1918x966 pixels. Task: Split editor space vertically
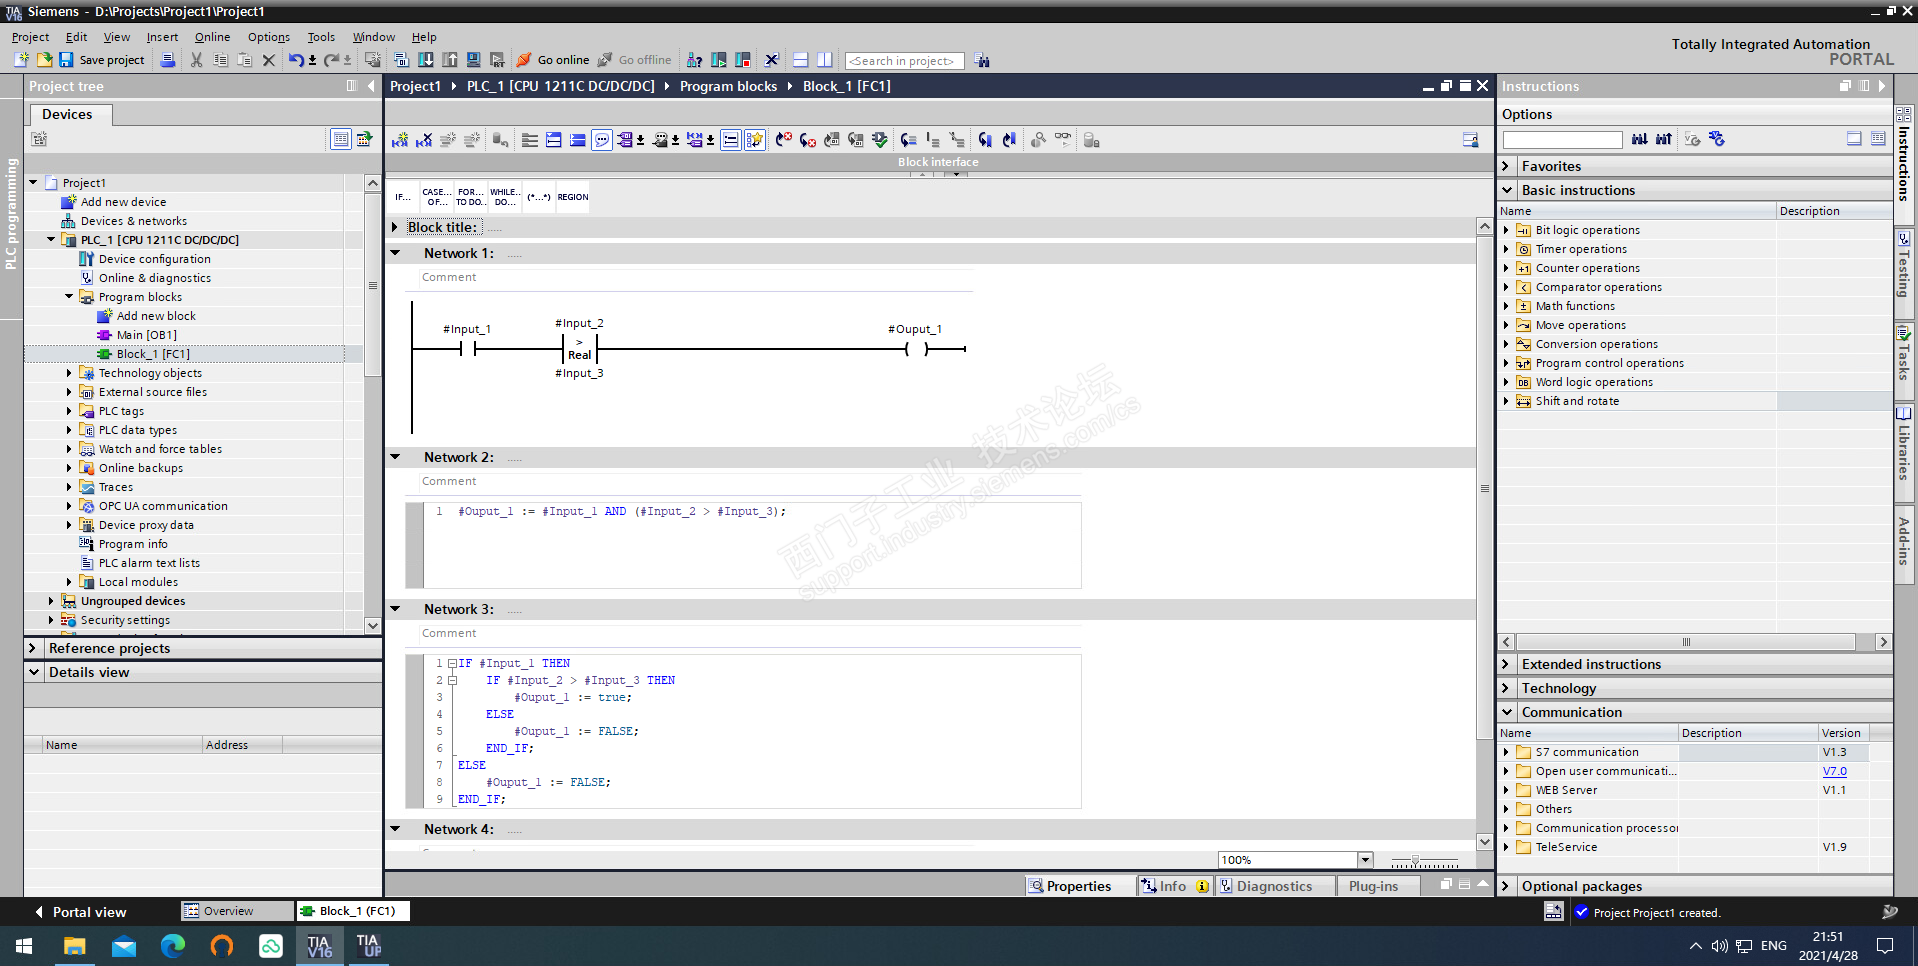(824, 60)
